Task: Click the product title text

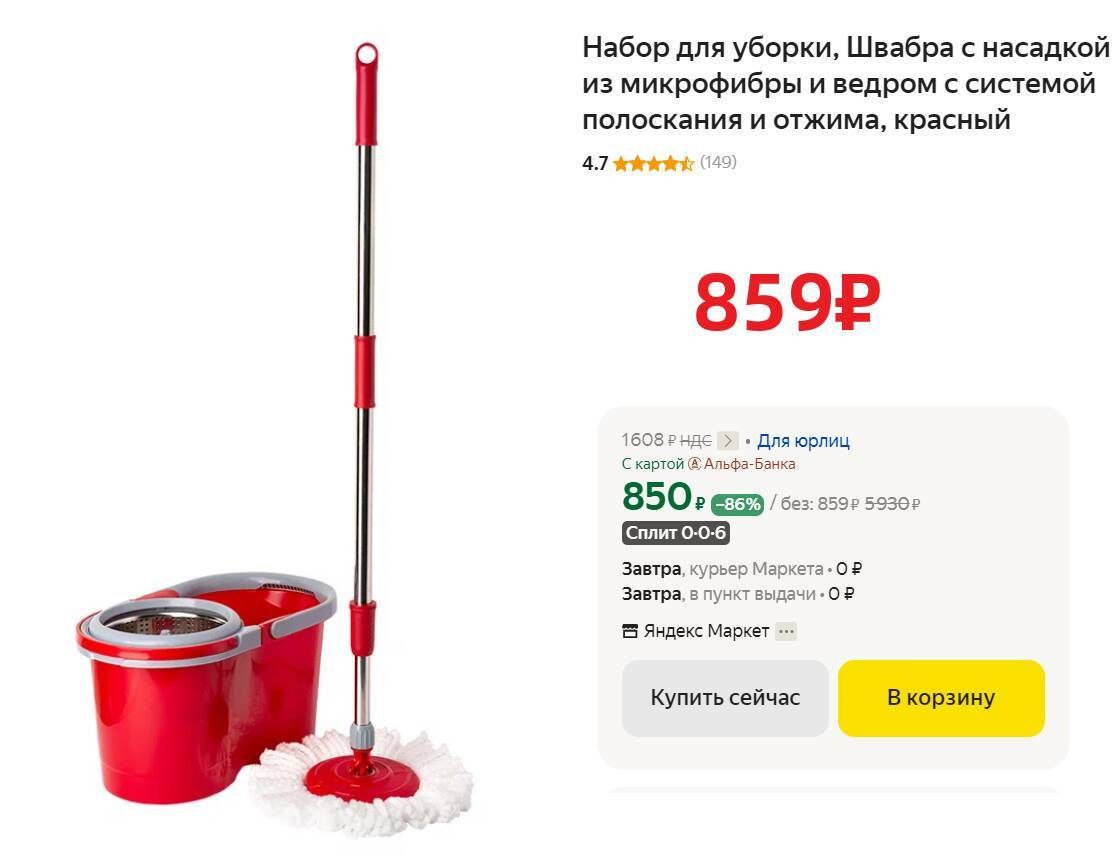Action: [x=846, y=84]
